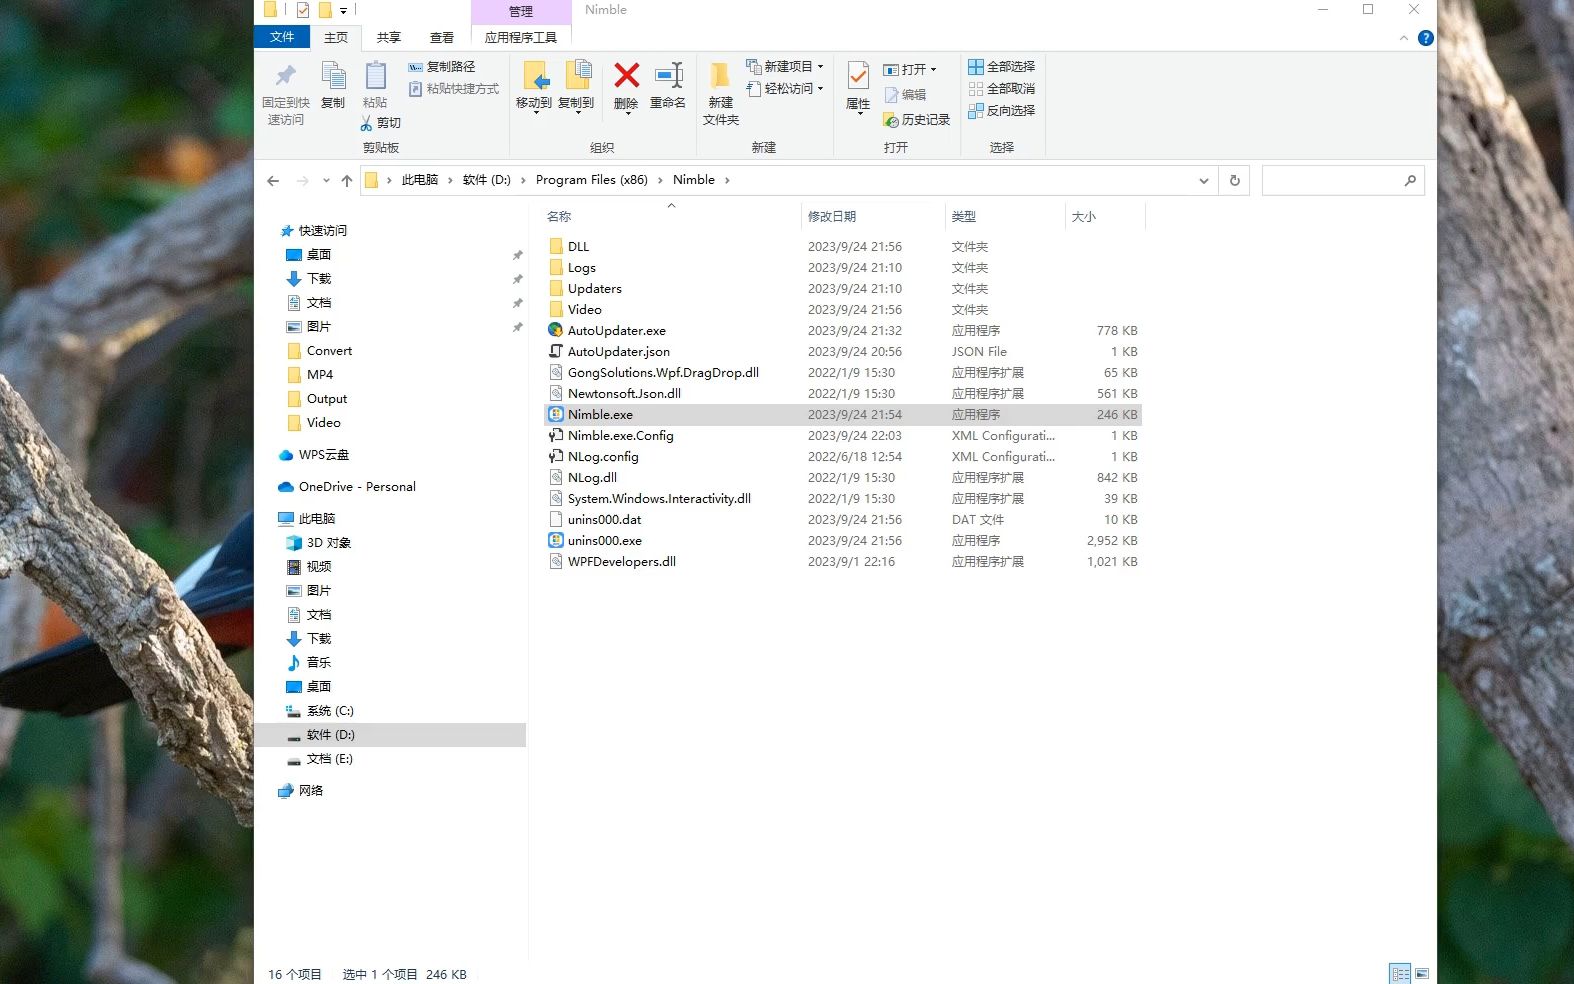Click the search magnifier icon
This screenshot has height=984, width=1574.
[x=1410, y=181]
